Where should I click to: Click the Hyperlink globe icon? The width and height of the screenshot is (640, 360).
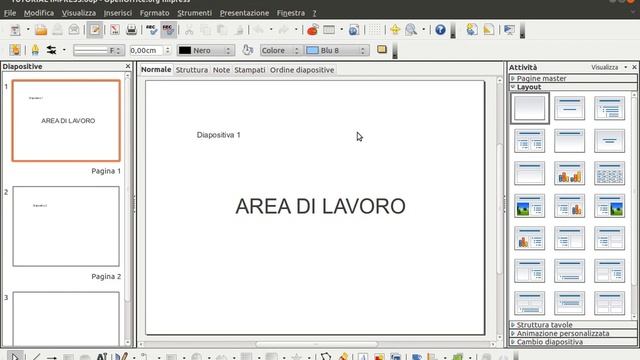click(x=354, y=30)
